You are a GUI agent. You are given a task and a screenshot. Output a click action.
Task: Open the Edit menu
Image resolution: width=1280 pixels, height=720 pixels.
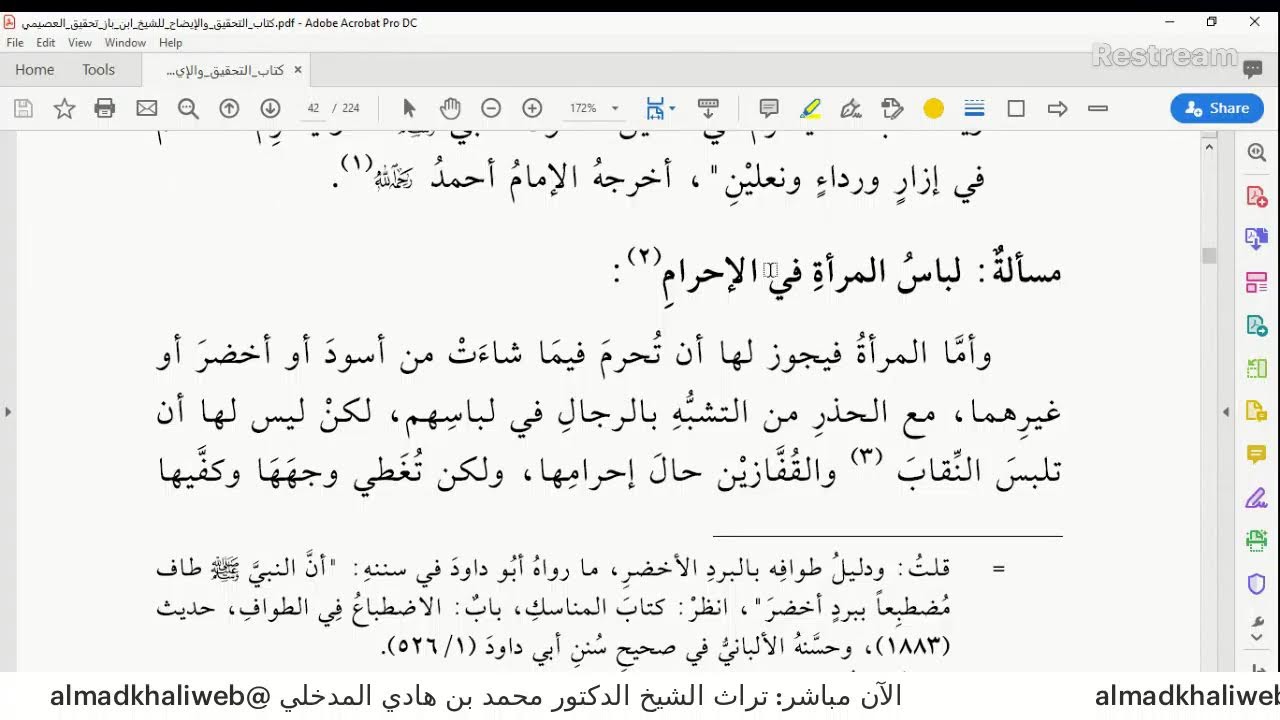pos(46,43)
